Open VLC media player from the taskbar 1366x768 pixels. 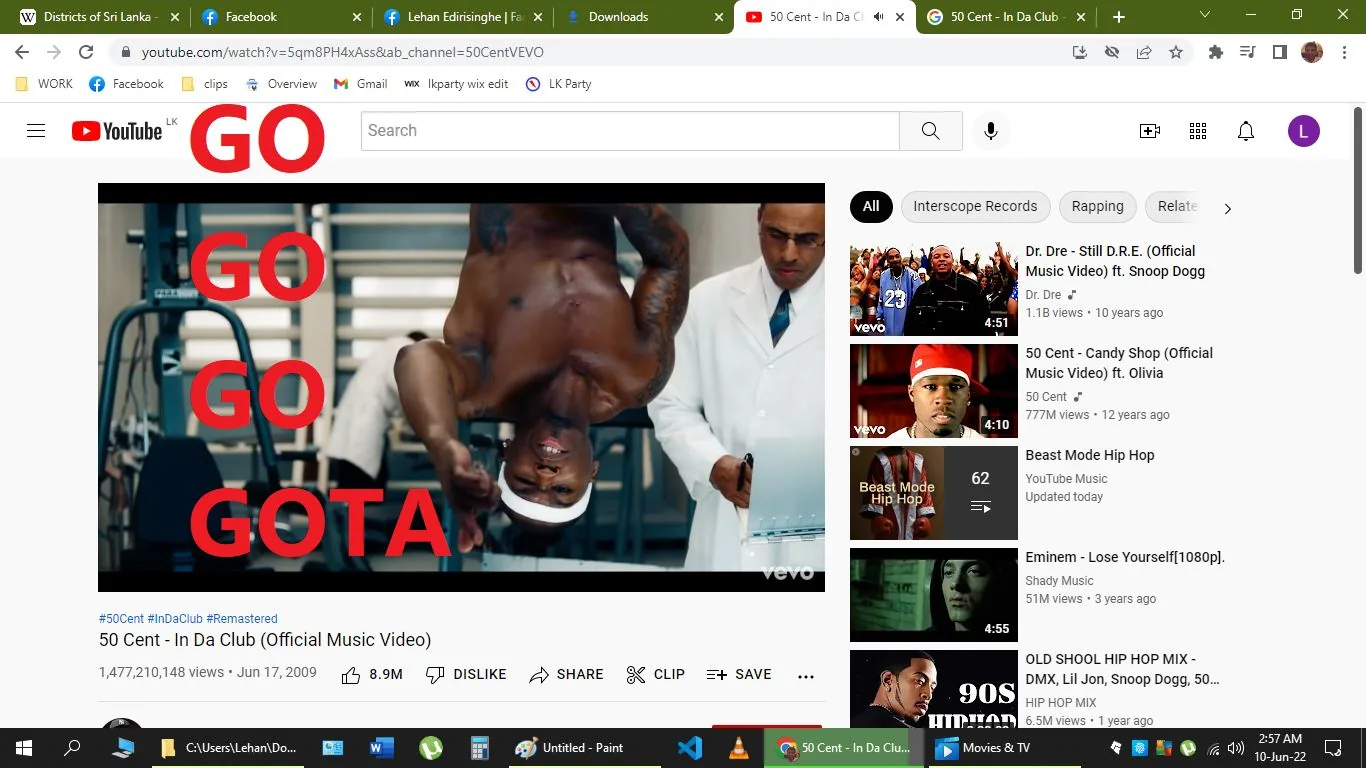coord(739,748)
